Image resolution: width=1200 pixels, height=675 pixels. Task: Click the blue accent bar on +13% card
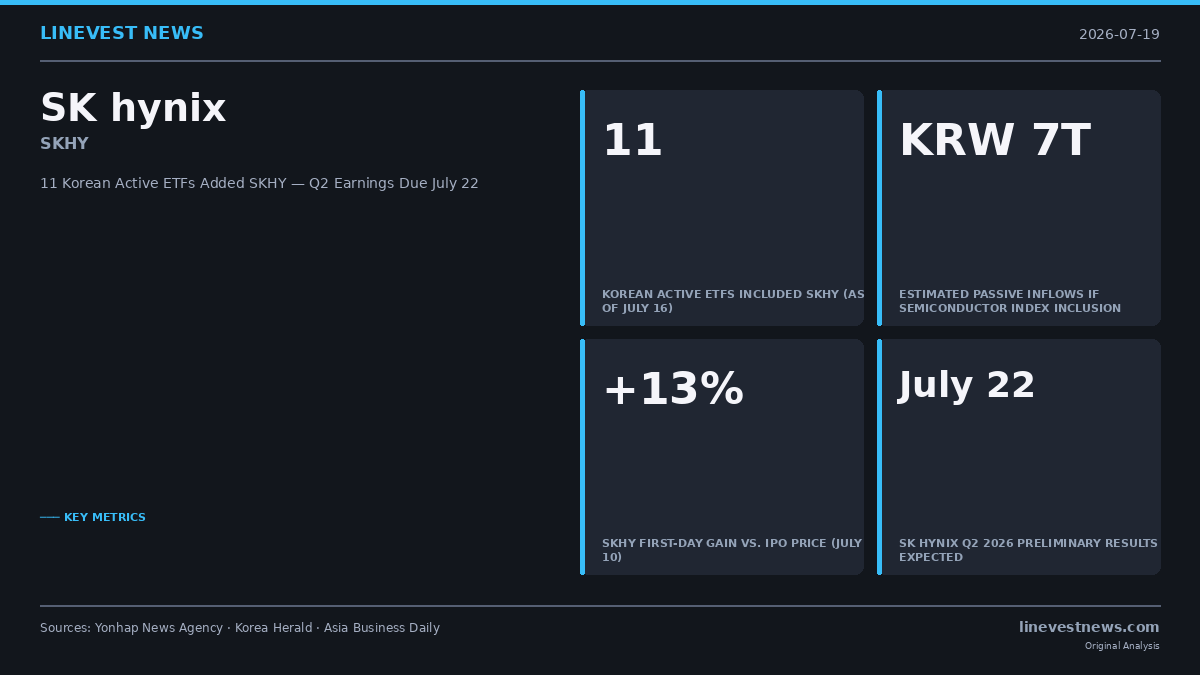(x=582, y=457)
